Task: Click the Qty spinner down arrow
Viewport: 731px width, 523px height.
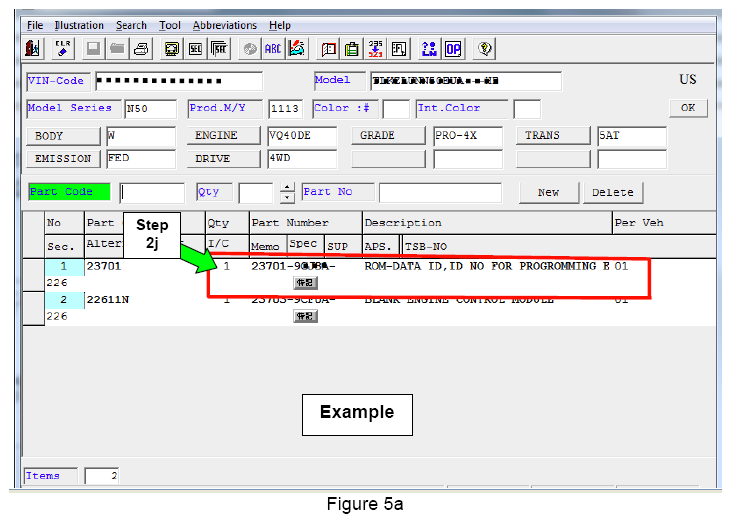Action: pos(287,197)
